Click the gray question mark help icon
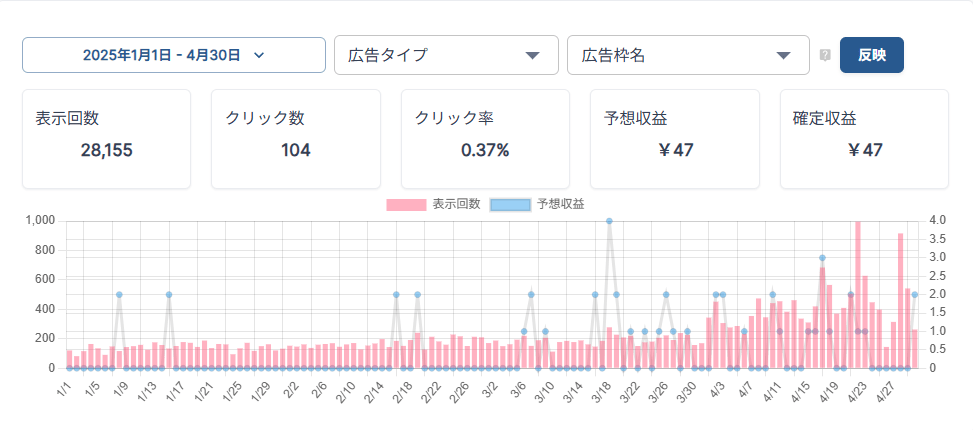 [825, 56]
